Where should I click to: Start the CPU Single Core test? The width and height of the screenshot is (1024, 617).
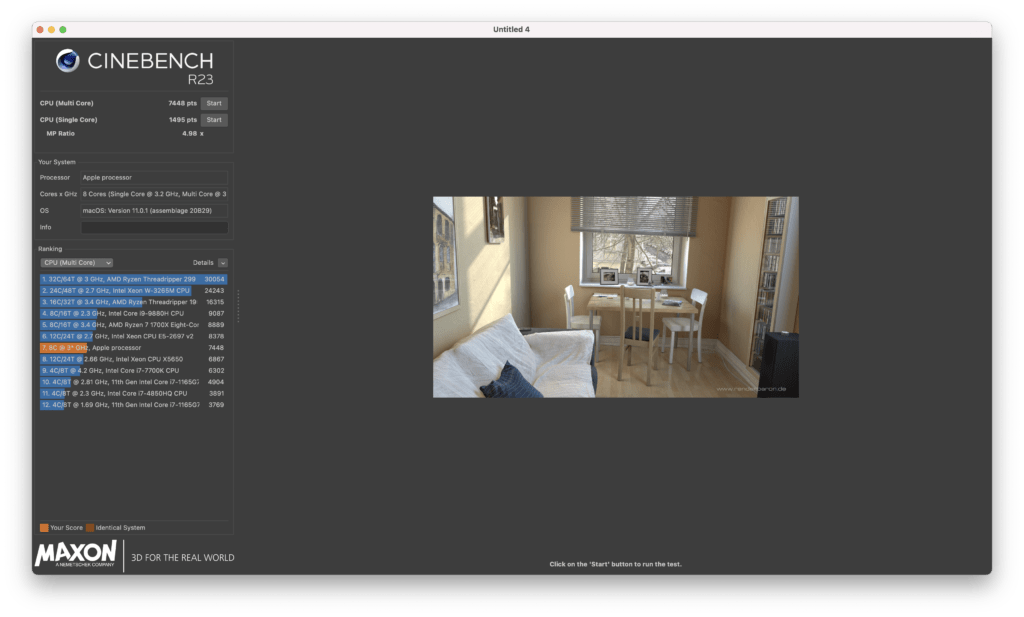(x=214, y=119)
